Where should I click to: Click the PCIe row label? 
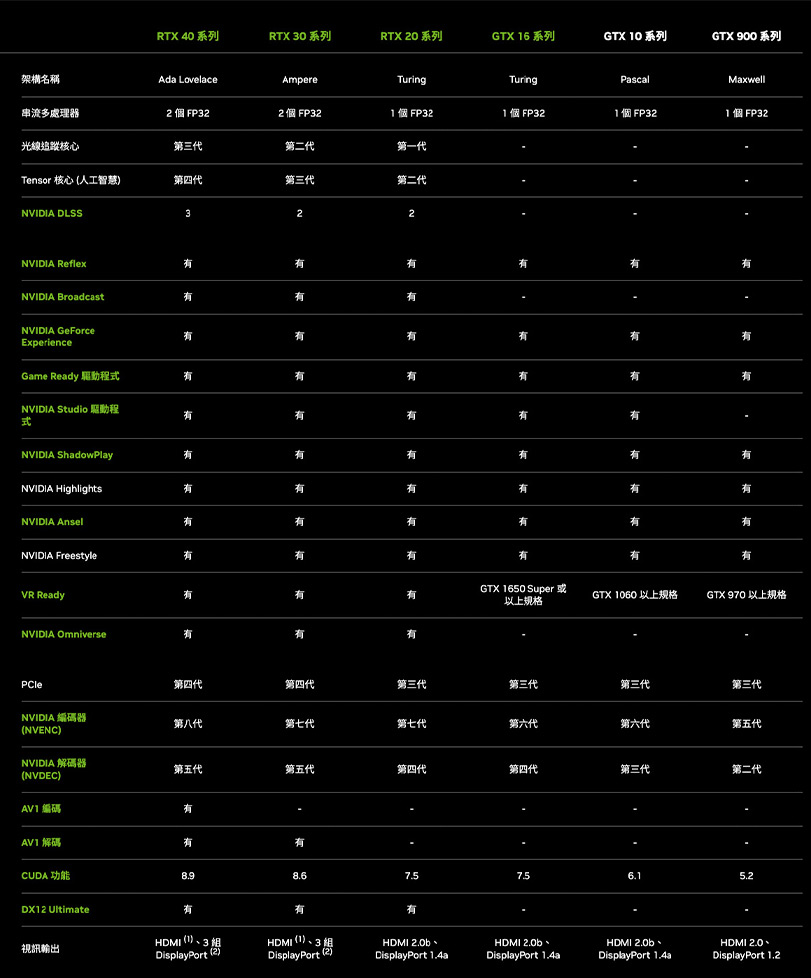tap(32, 684)
